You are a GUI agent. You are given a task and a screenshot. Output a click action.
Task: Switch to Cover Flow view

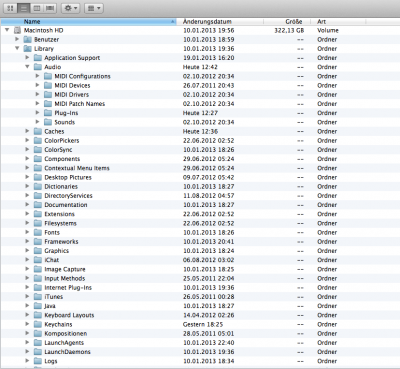[x=50, y=8]
